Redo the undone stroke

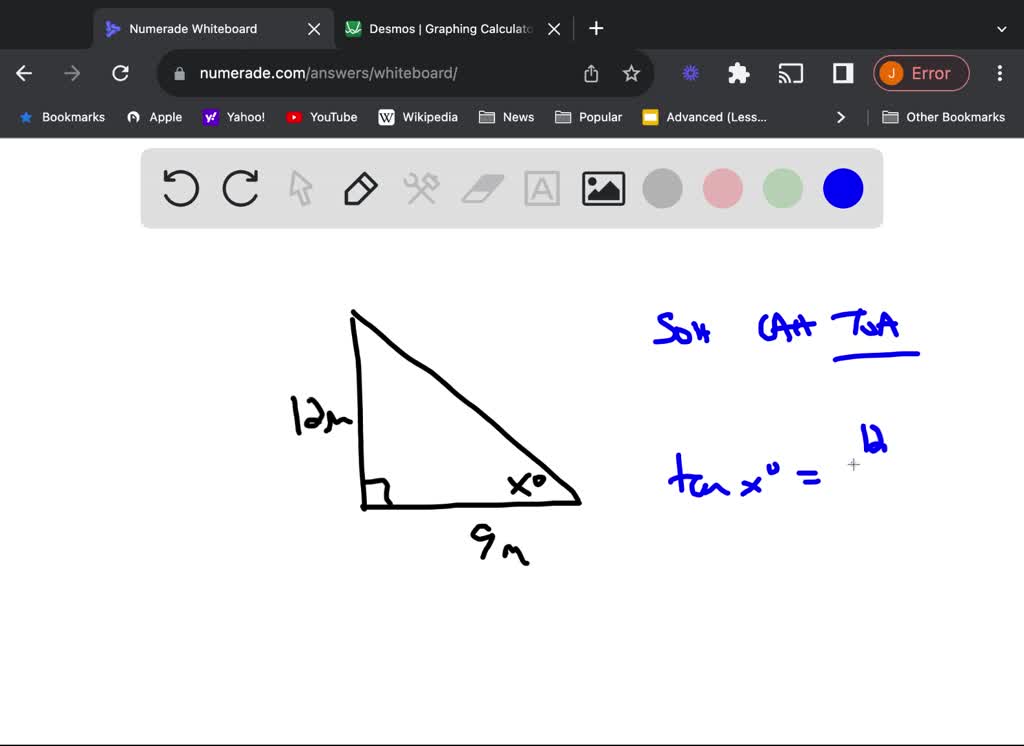point(240,188)
